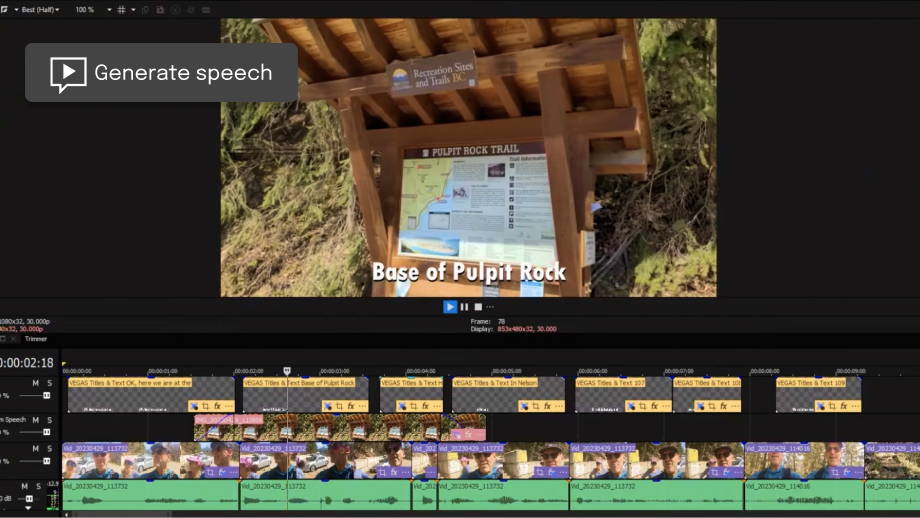Click the project start marker flag

(x=64, y=364)
